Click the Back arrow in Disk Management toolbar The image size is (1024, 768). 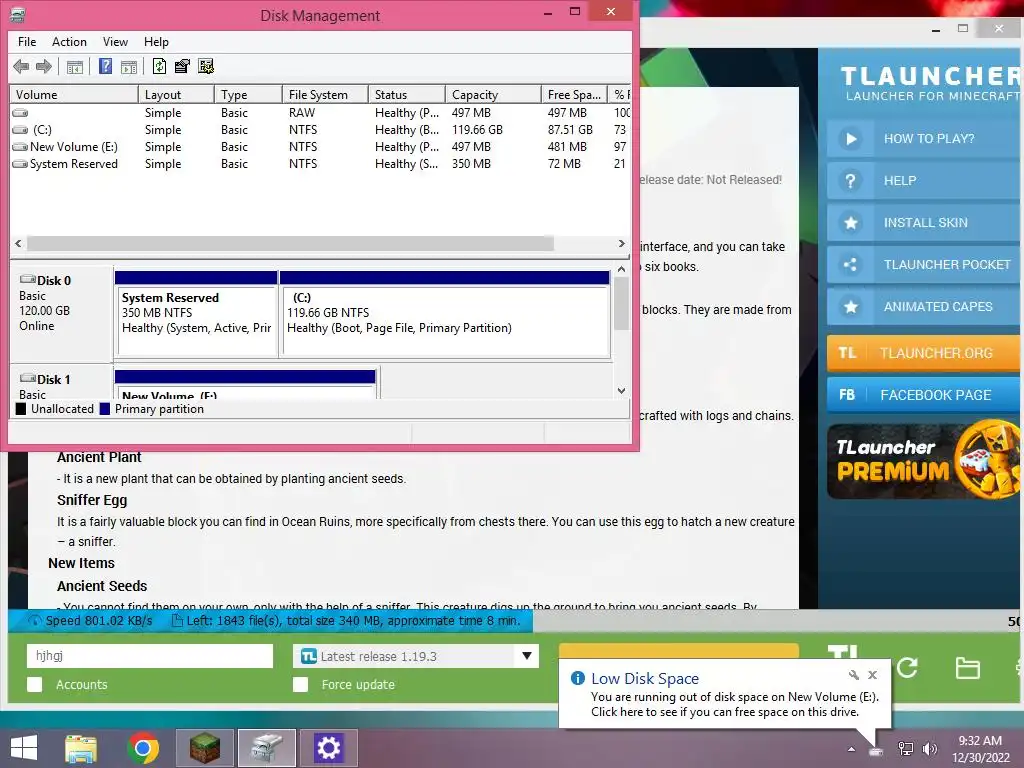pos(21,67)
